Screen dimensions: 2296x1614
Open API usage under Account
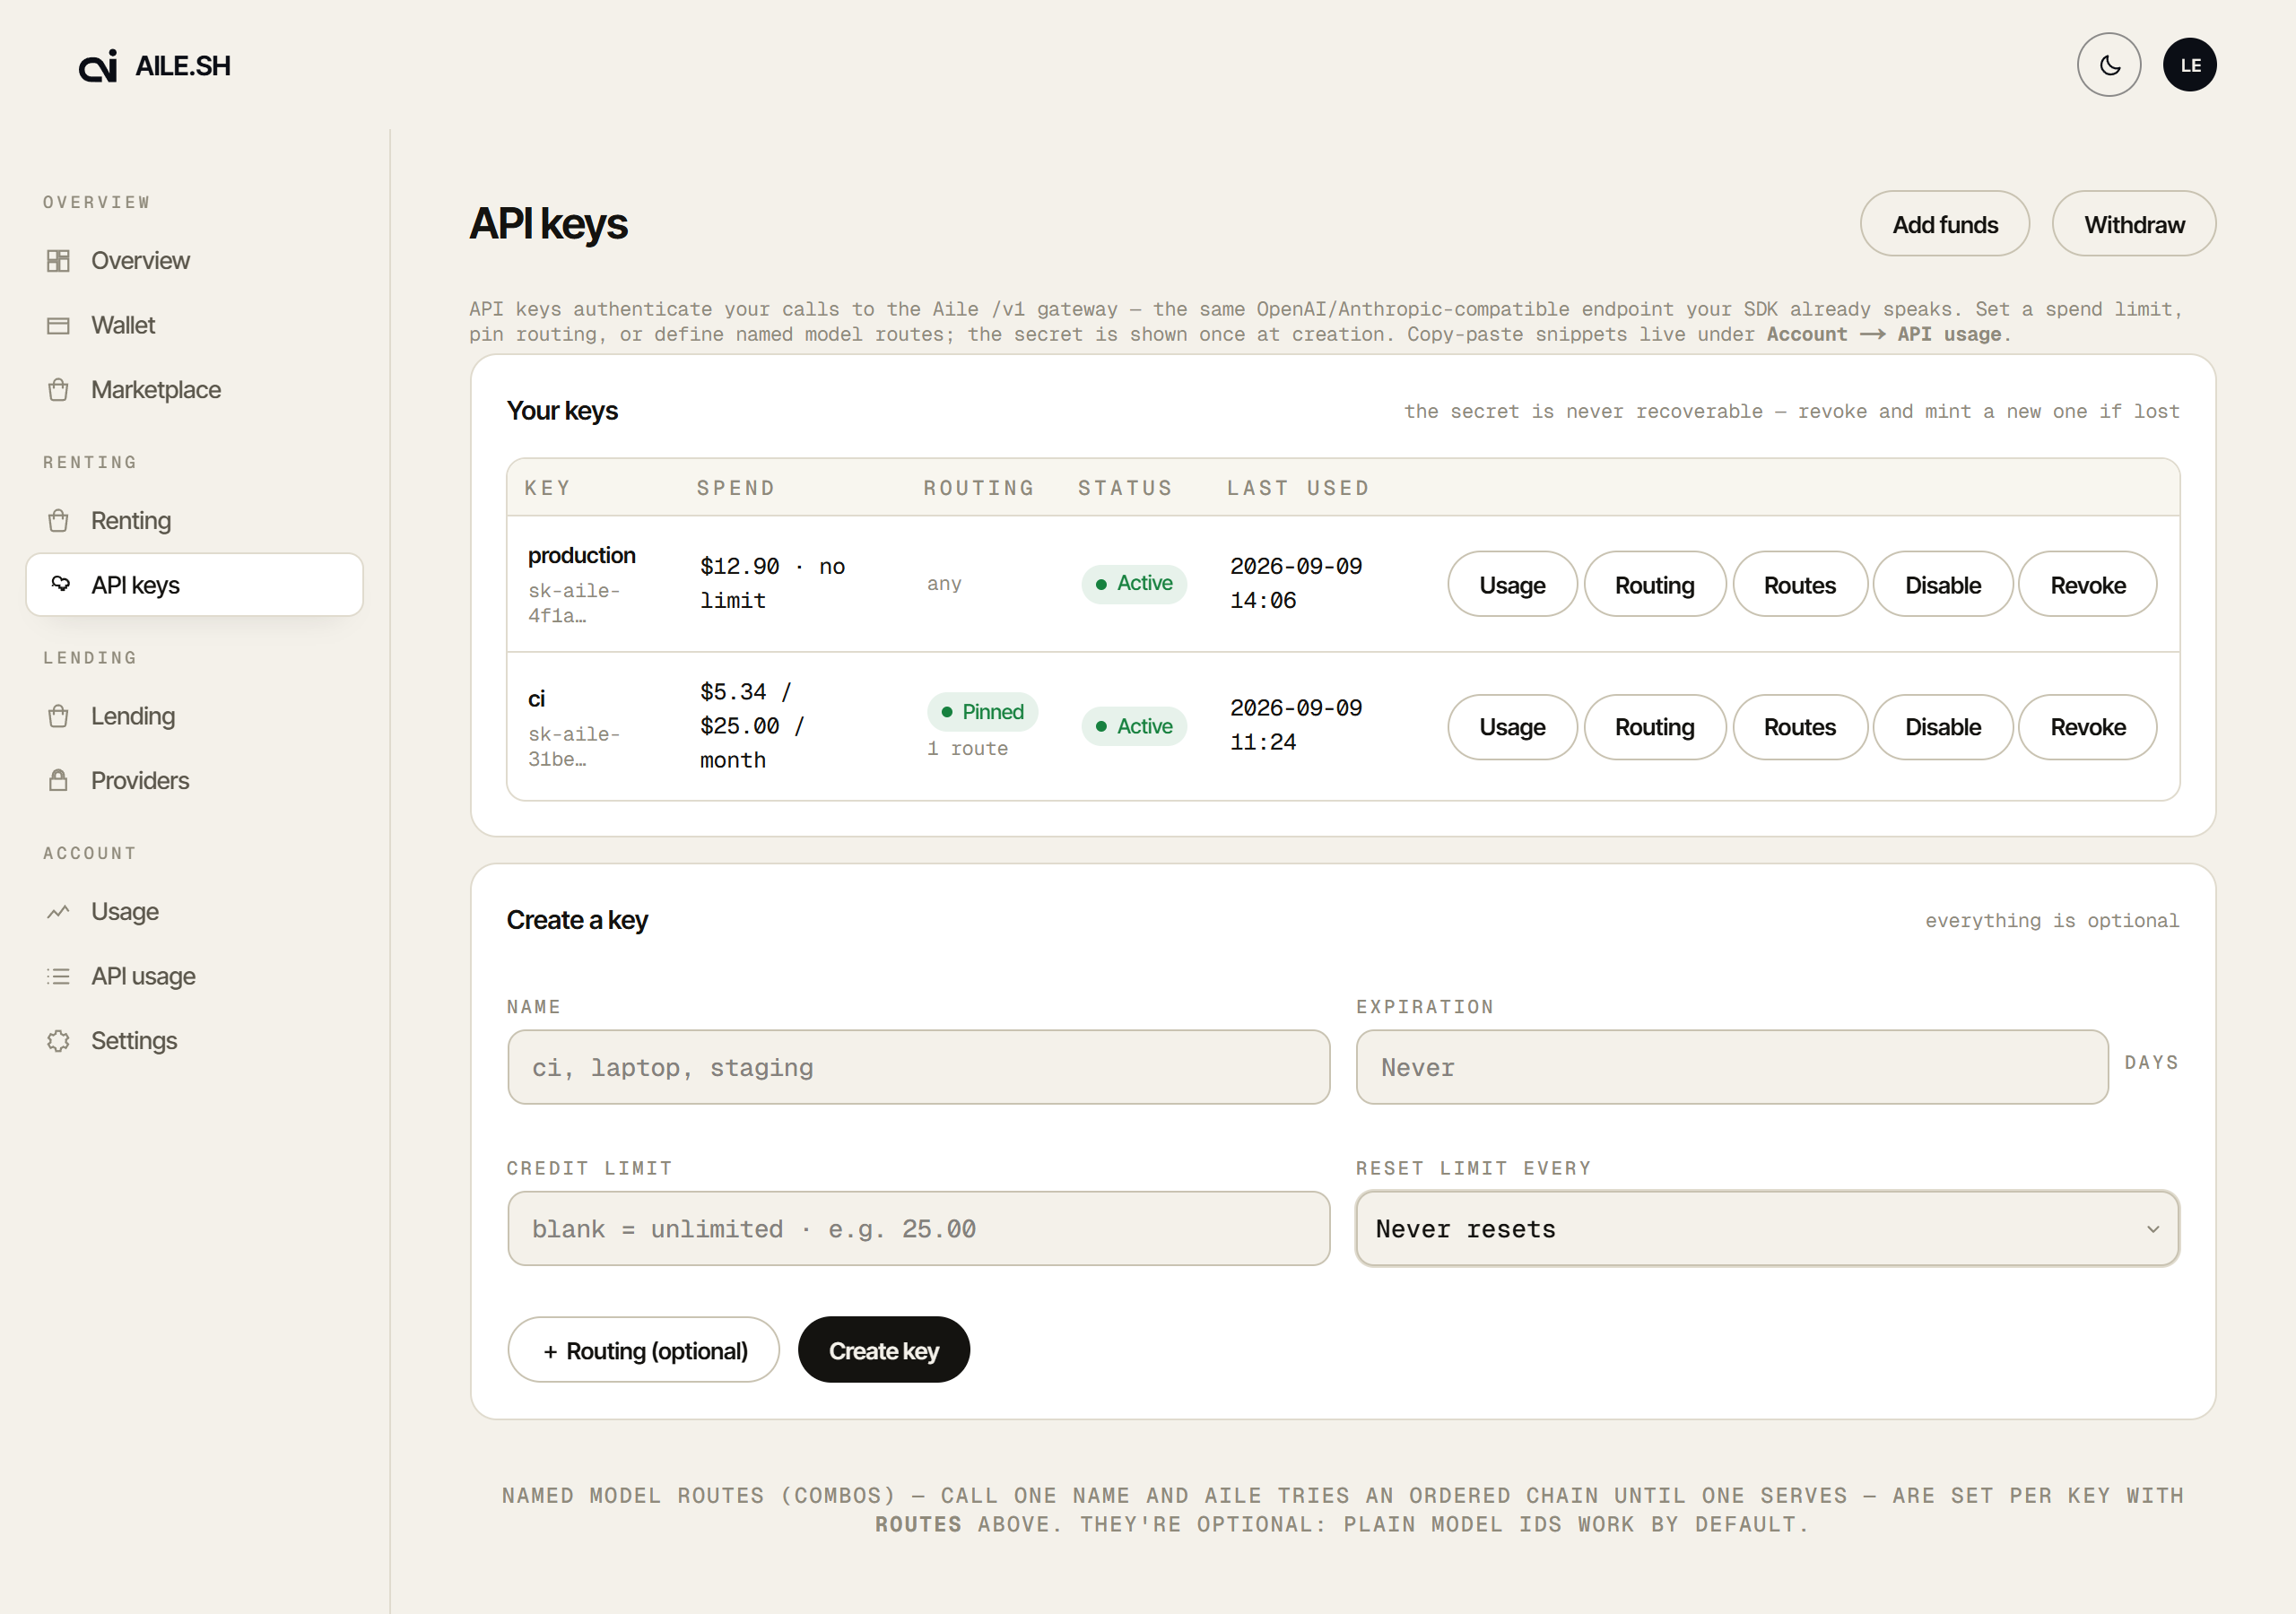tap(194, 976)
